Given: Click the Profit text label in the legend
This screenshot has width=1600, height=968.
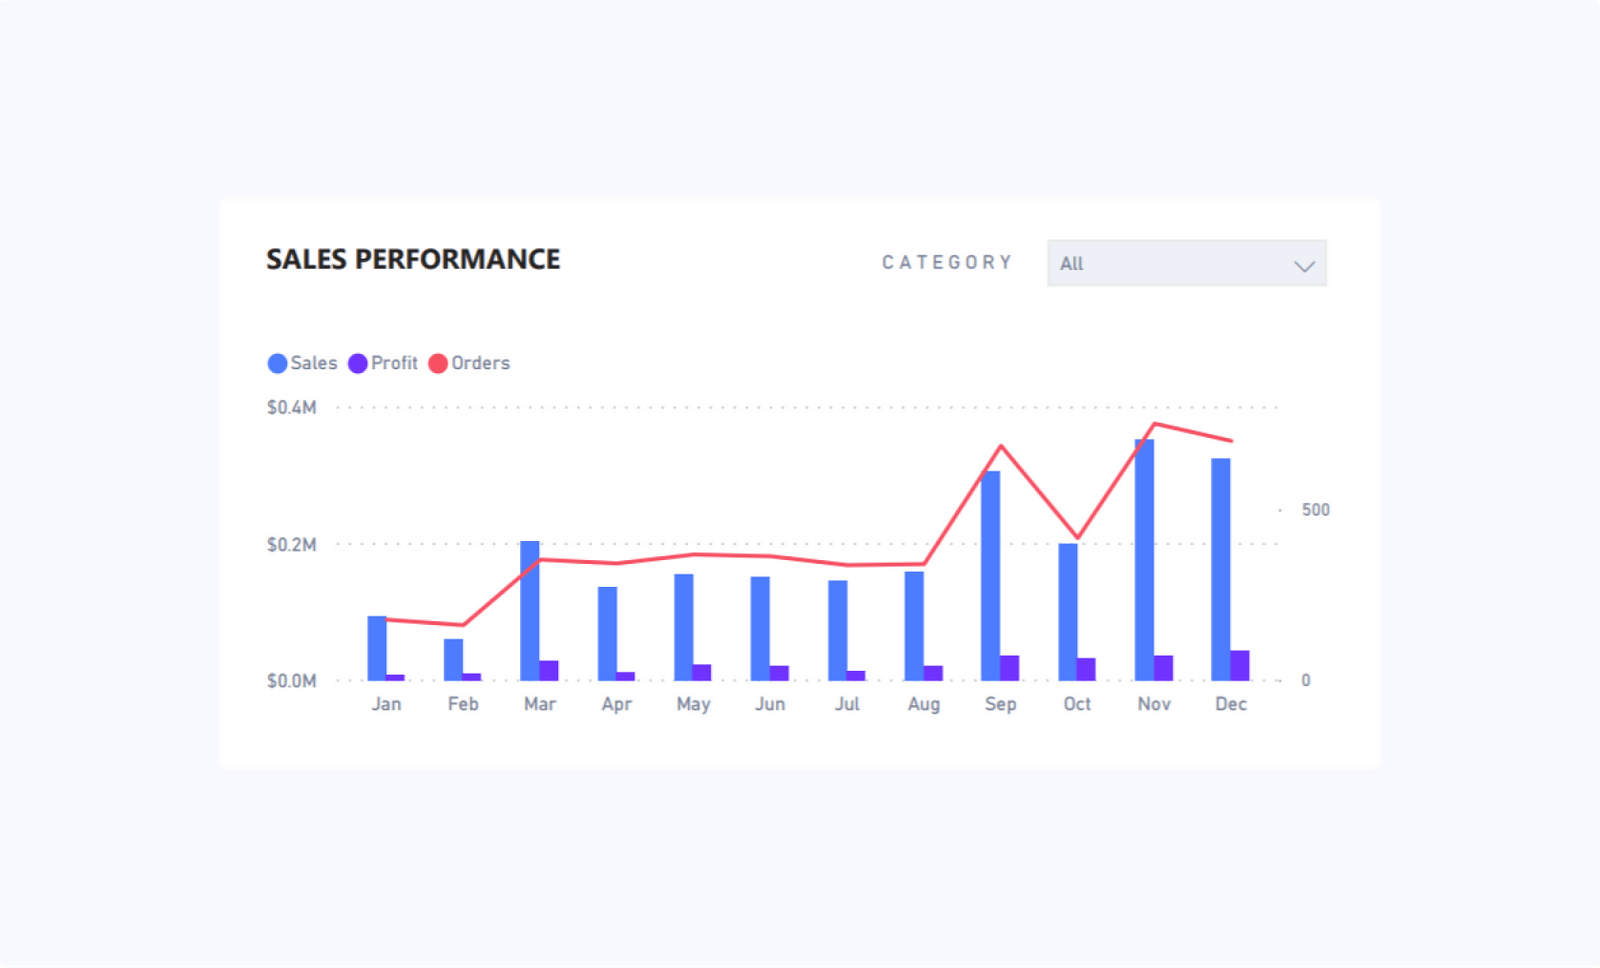Looking at the screenshot, I should pos(394,363).
